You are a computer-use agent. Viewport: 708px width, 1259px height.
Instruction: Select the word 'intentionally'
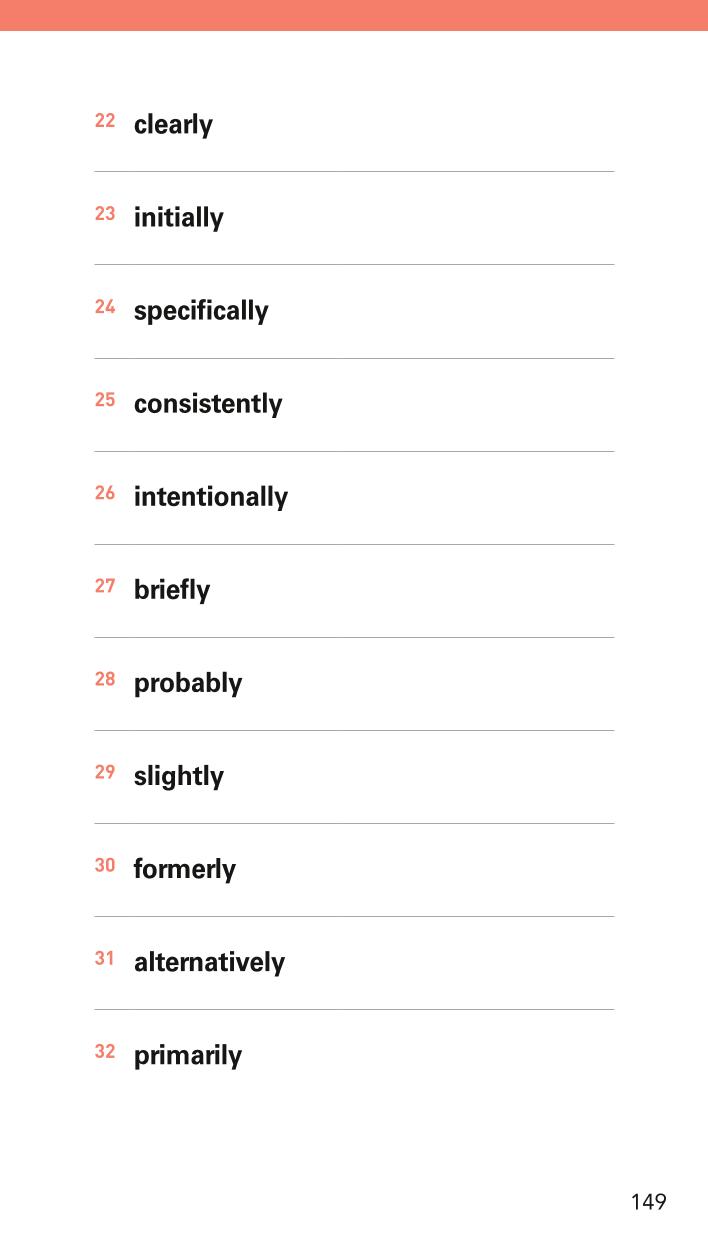pos(211,497)
